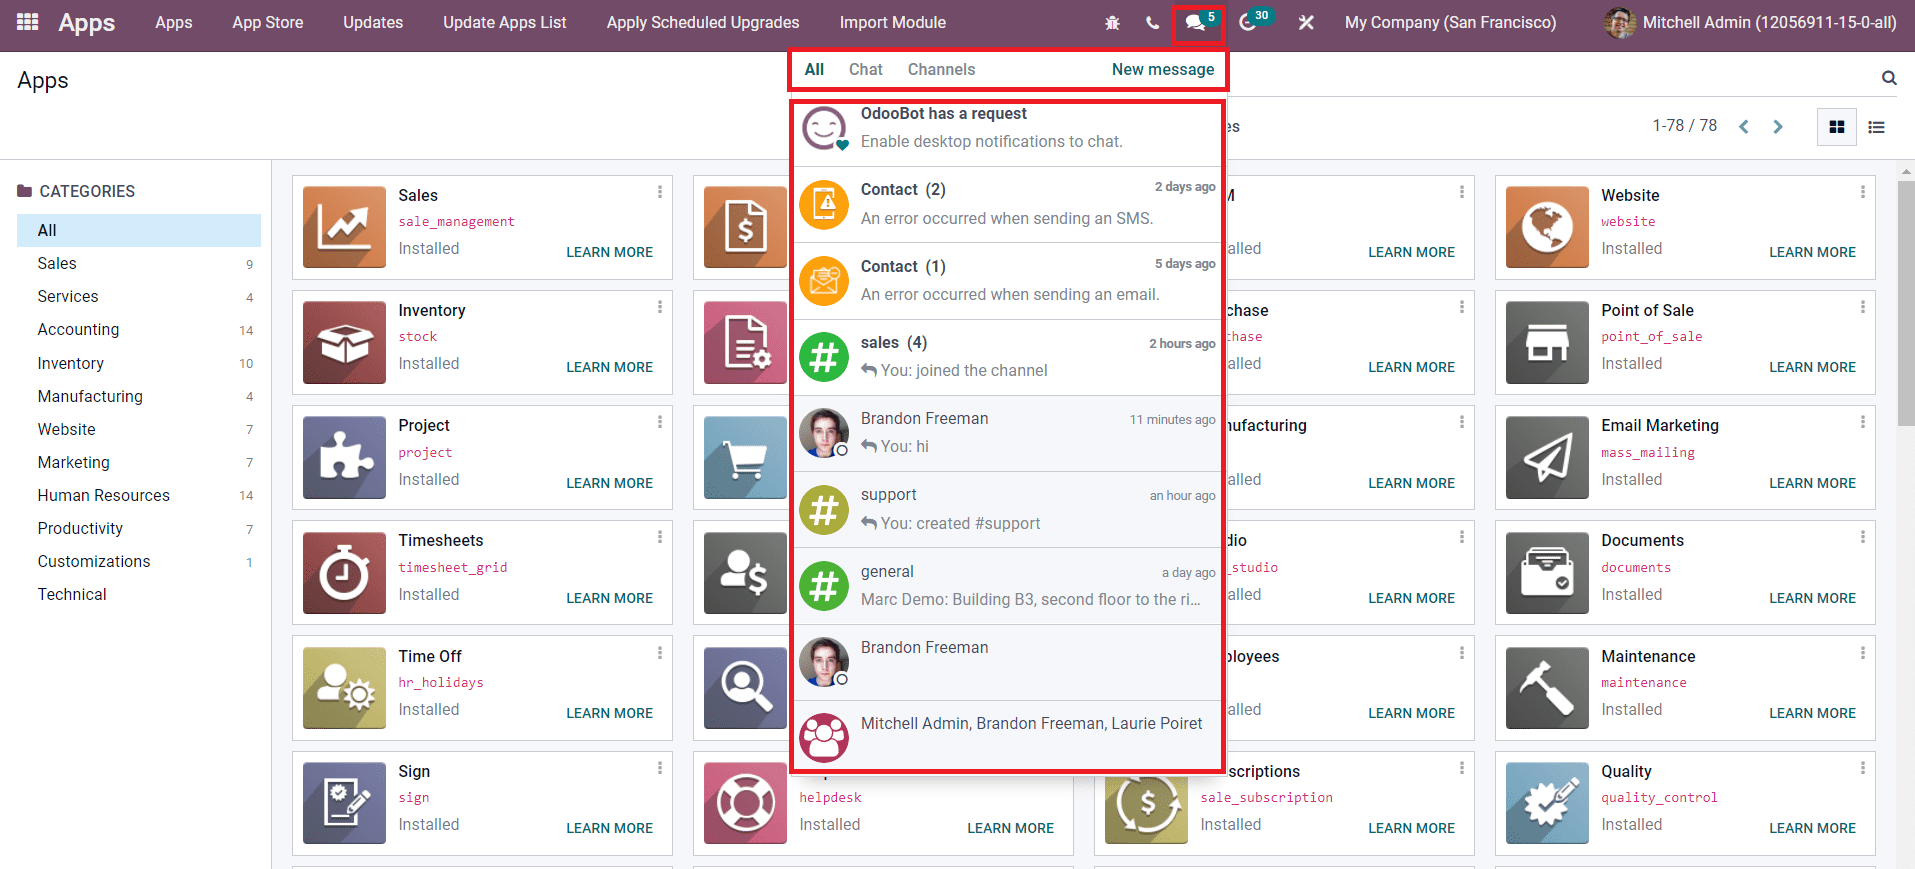
Task: Open the sales channel conversation
Action: click(1008, 357)
